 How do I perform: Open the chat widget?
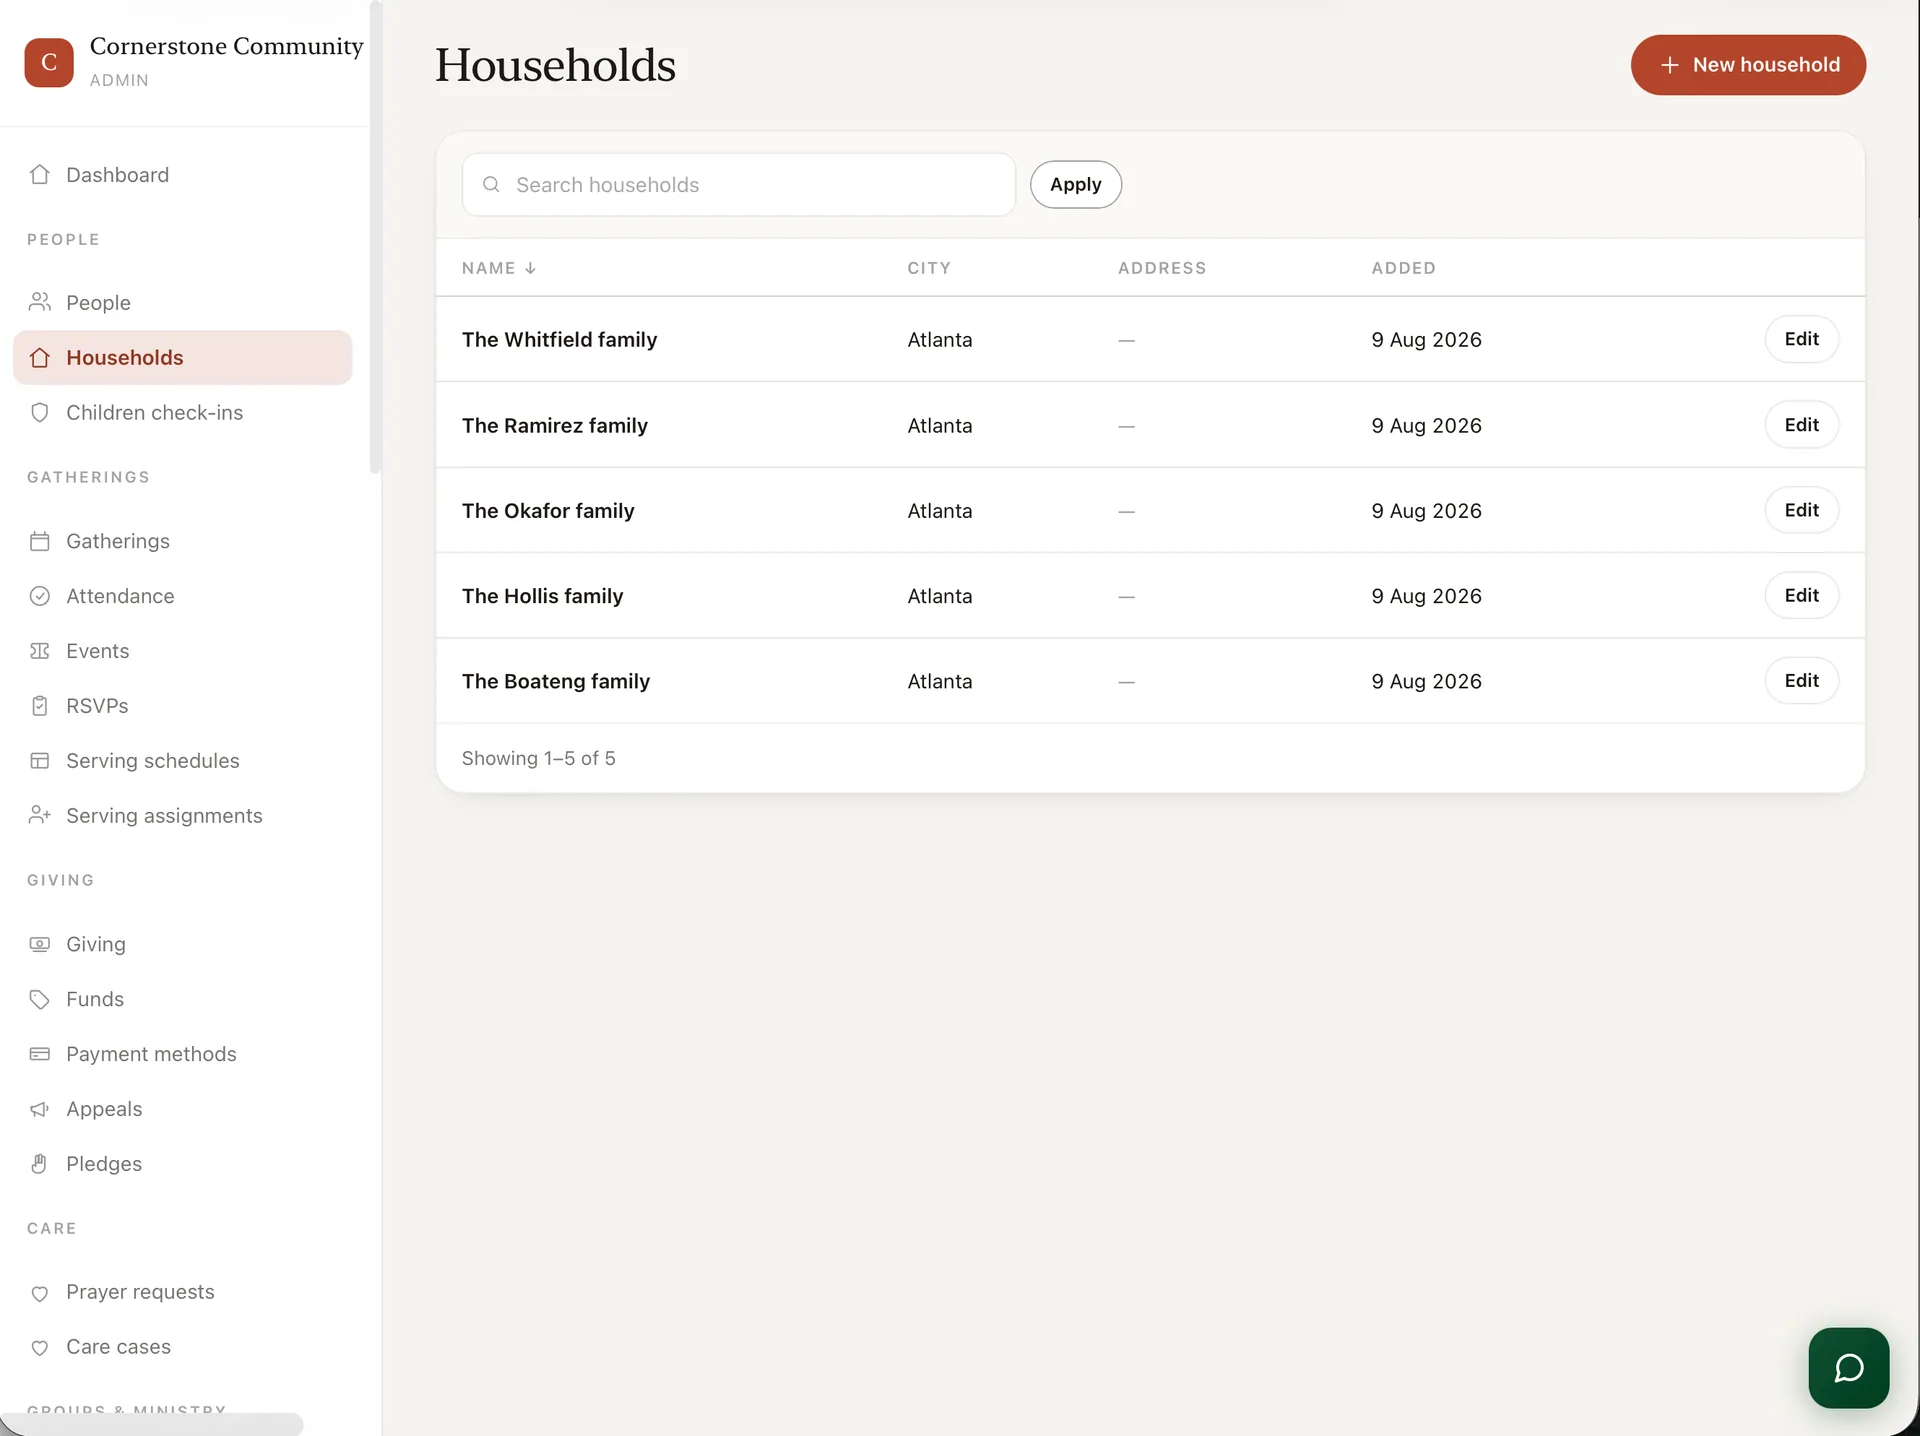pos(1848,1368)
